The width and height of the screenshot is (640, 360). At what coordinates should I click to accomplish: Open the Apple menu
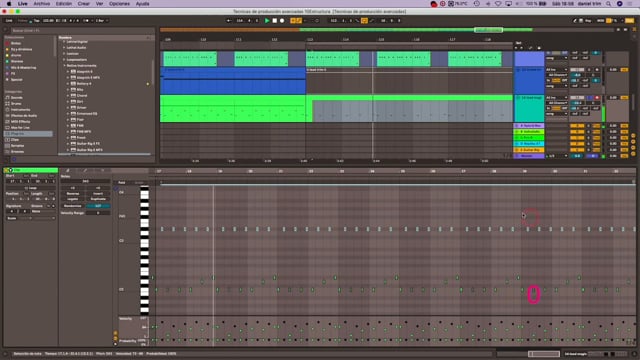tap(9, 4)
